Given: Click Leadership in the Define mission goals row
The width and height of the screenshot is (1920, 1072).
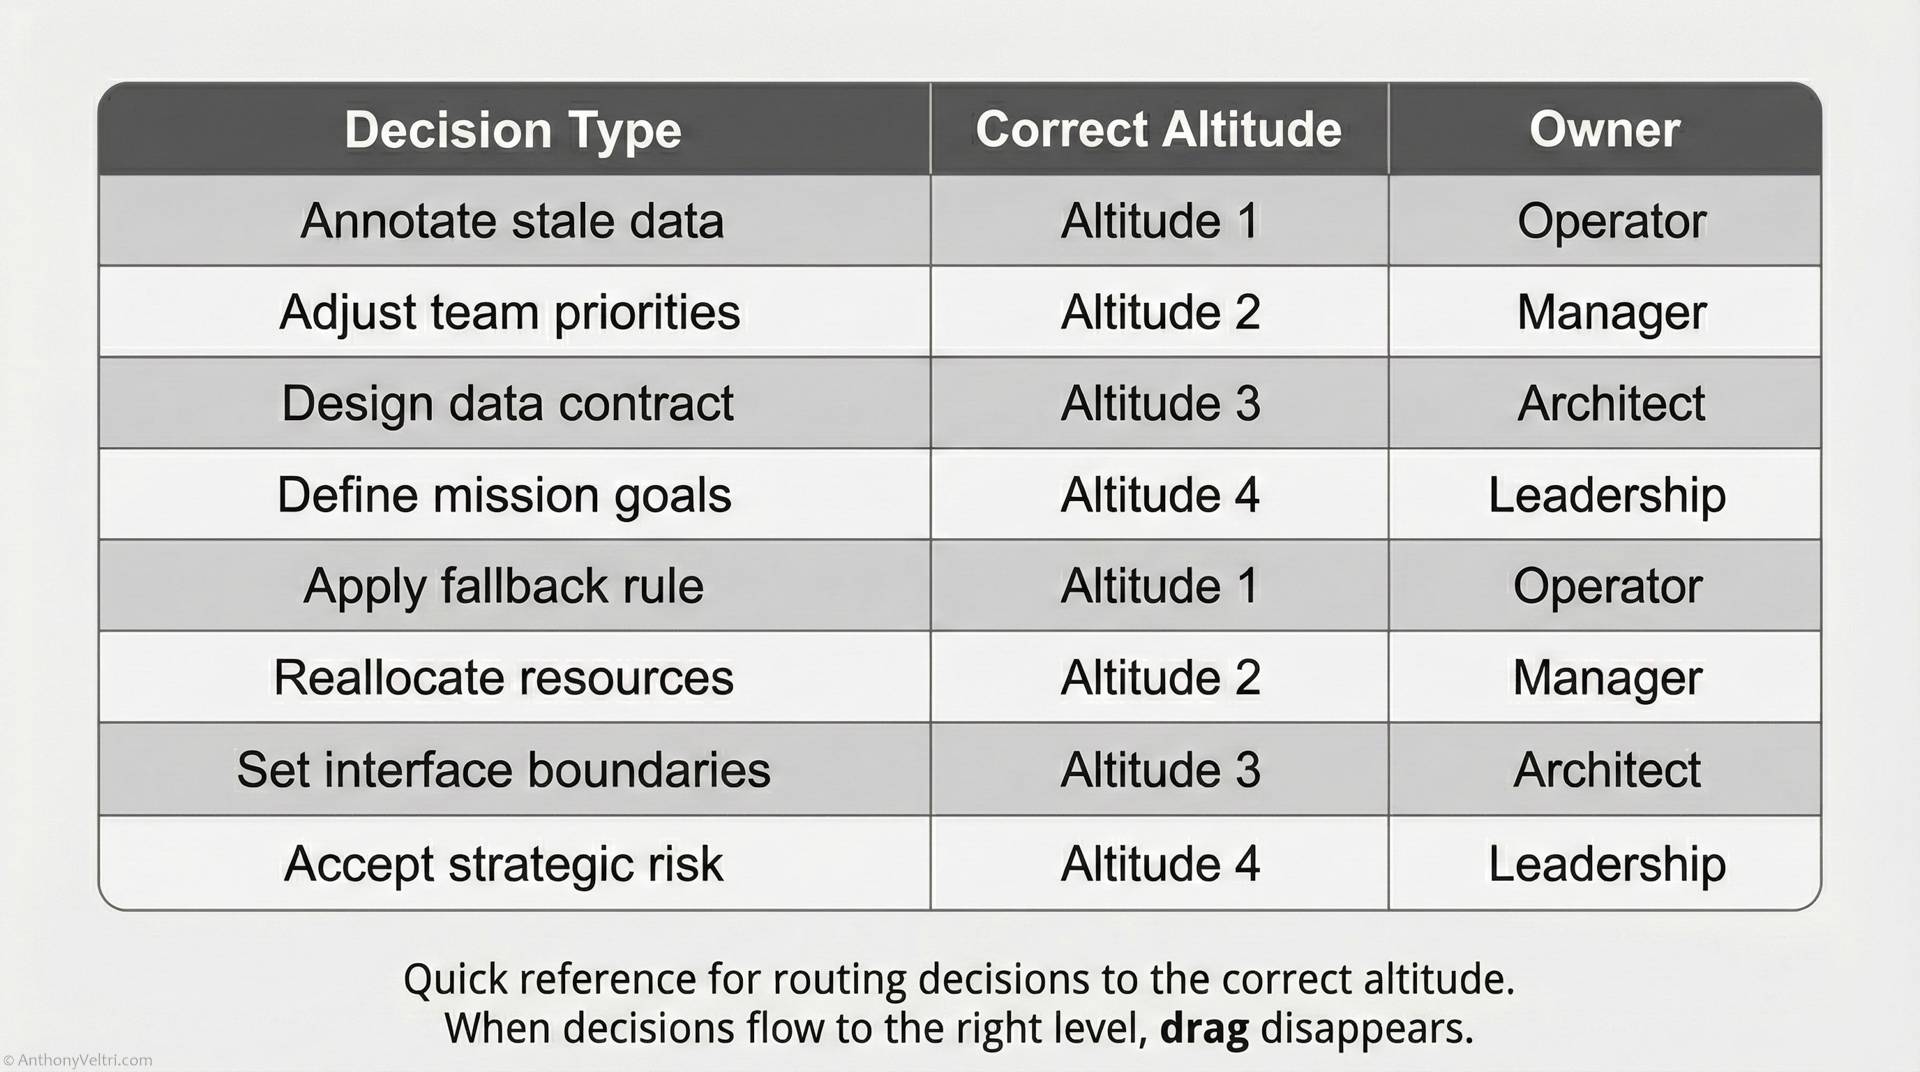Looking at the screenshot, I should 1607,495.
